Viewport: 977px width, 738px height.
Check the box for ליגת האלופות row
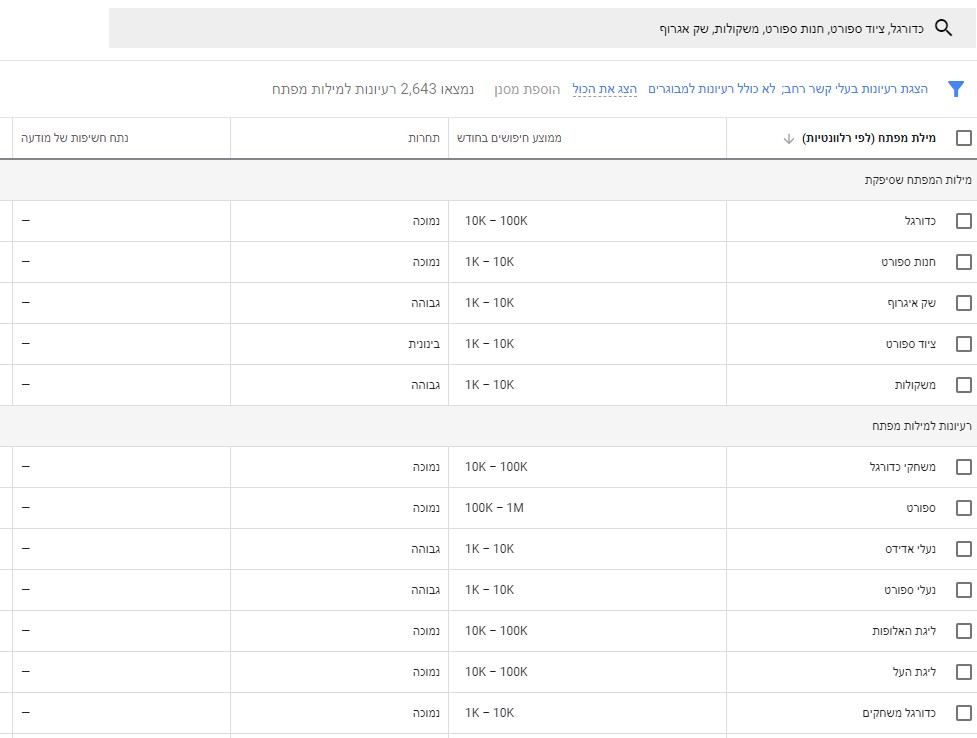pyautogui.click(x=963, y=631)
